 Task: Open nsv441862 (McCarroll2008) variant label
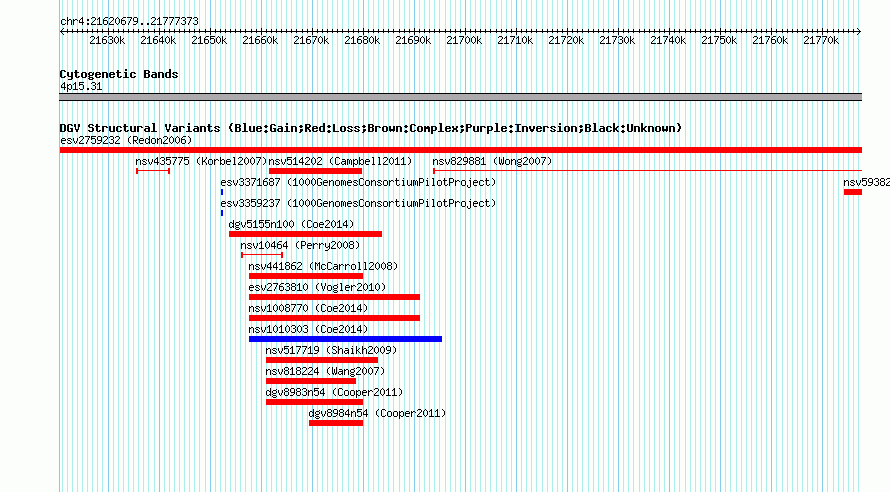click(x=324, y=266)
